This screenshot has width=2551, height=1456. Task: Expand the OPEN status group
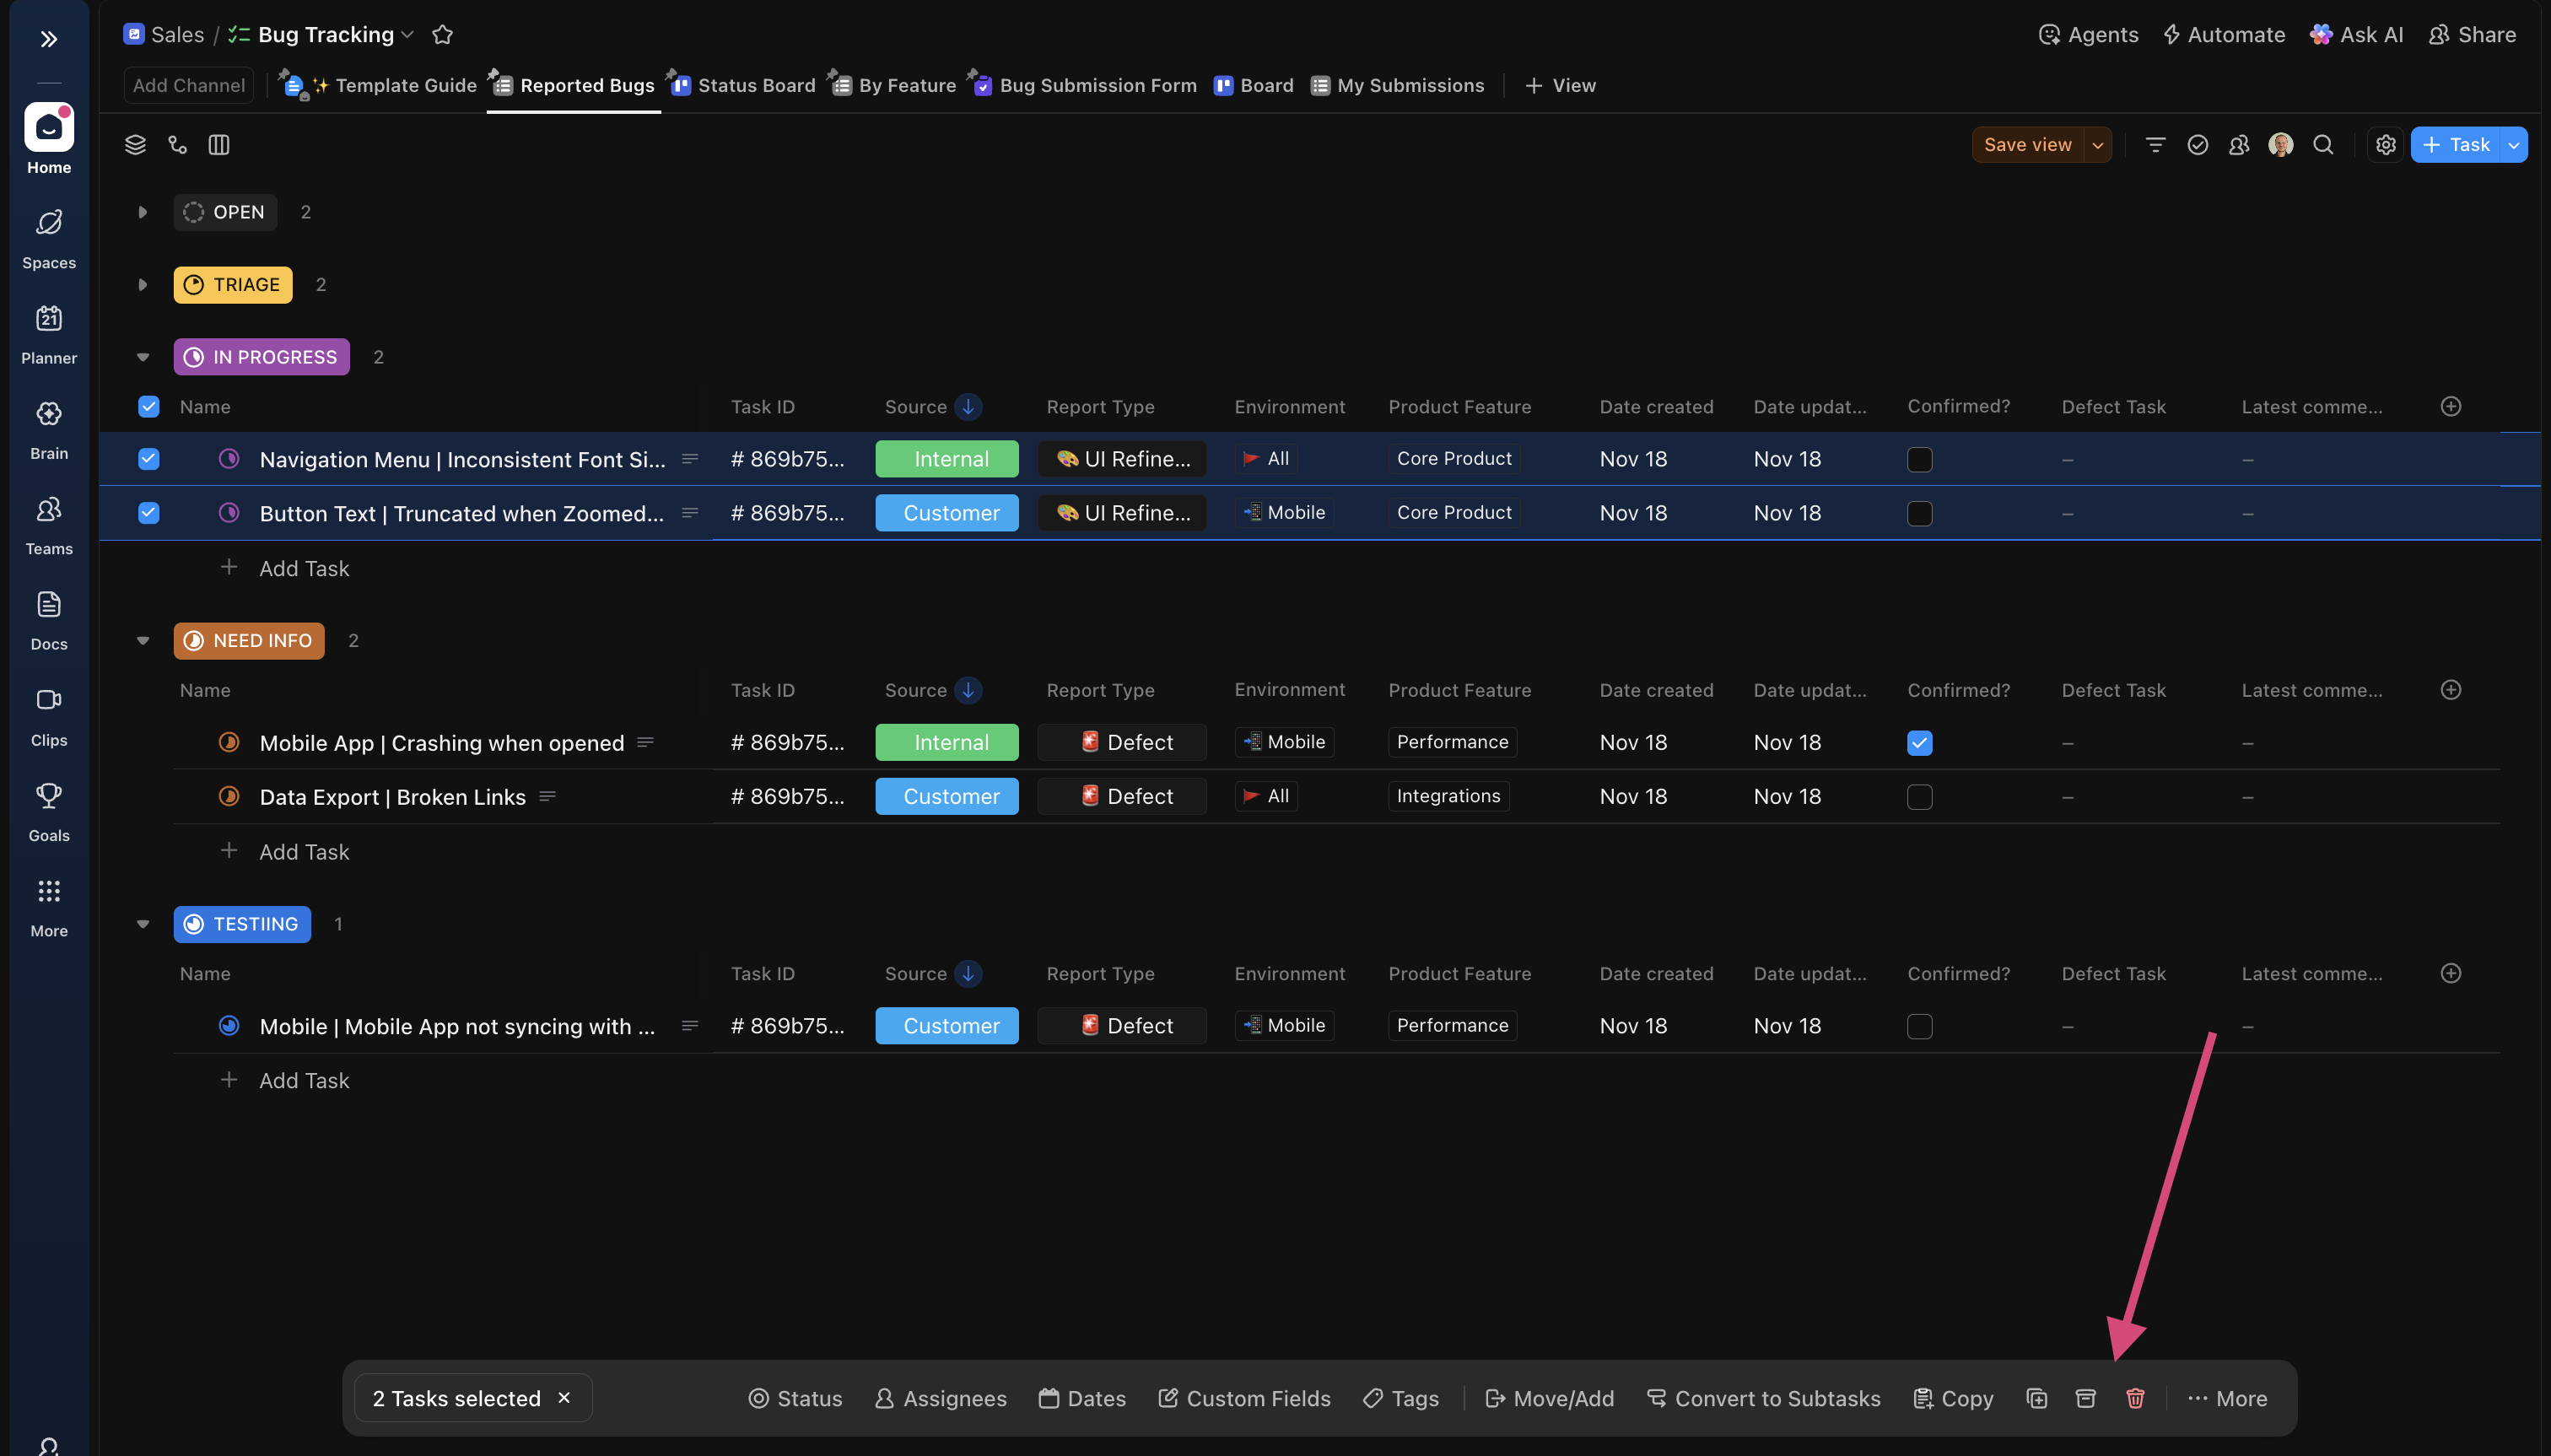click(x=143, y=212)
